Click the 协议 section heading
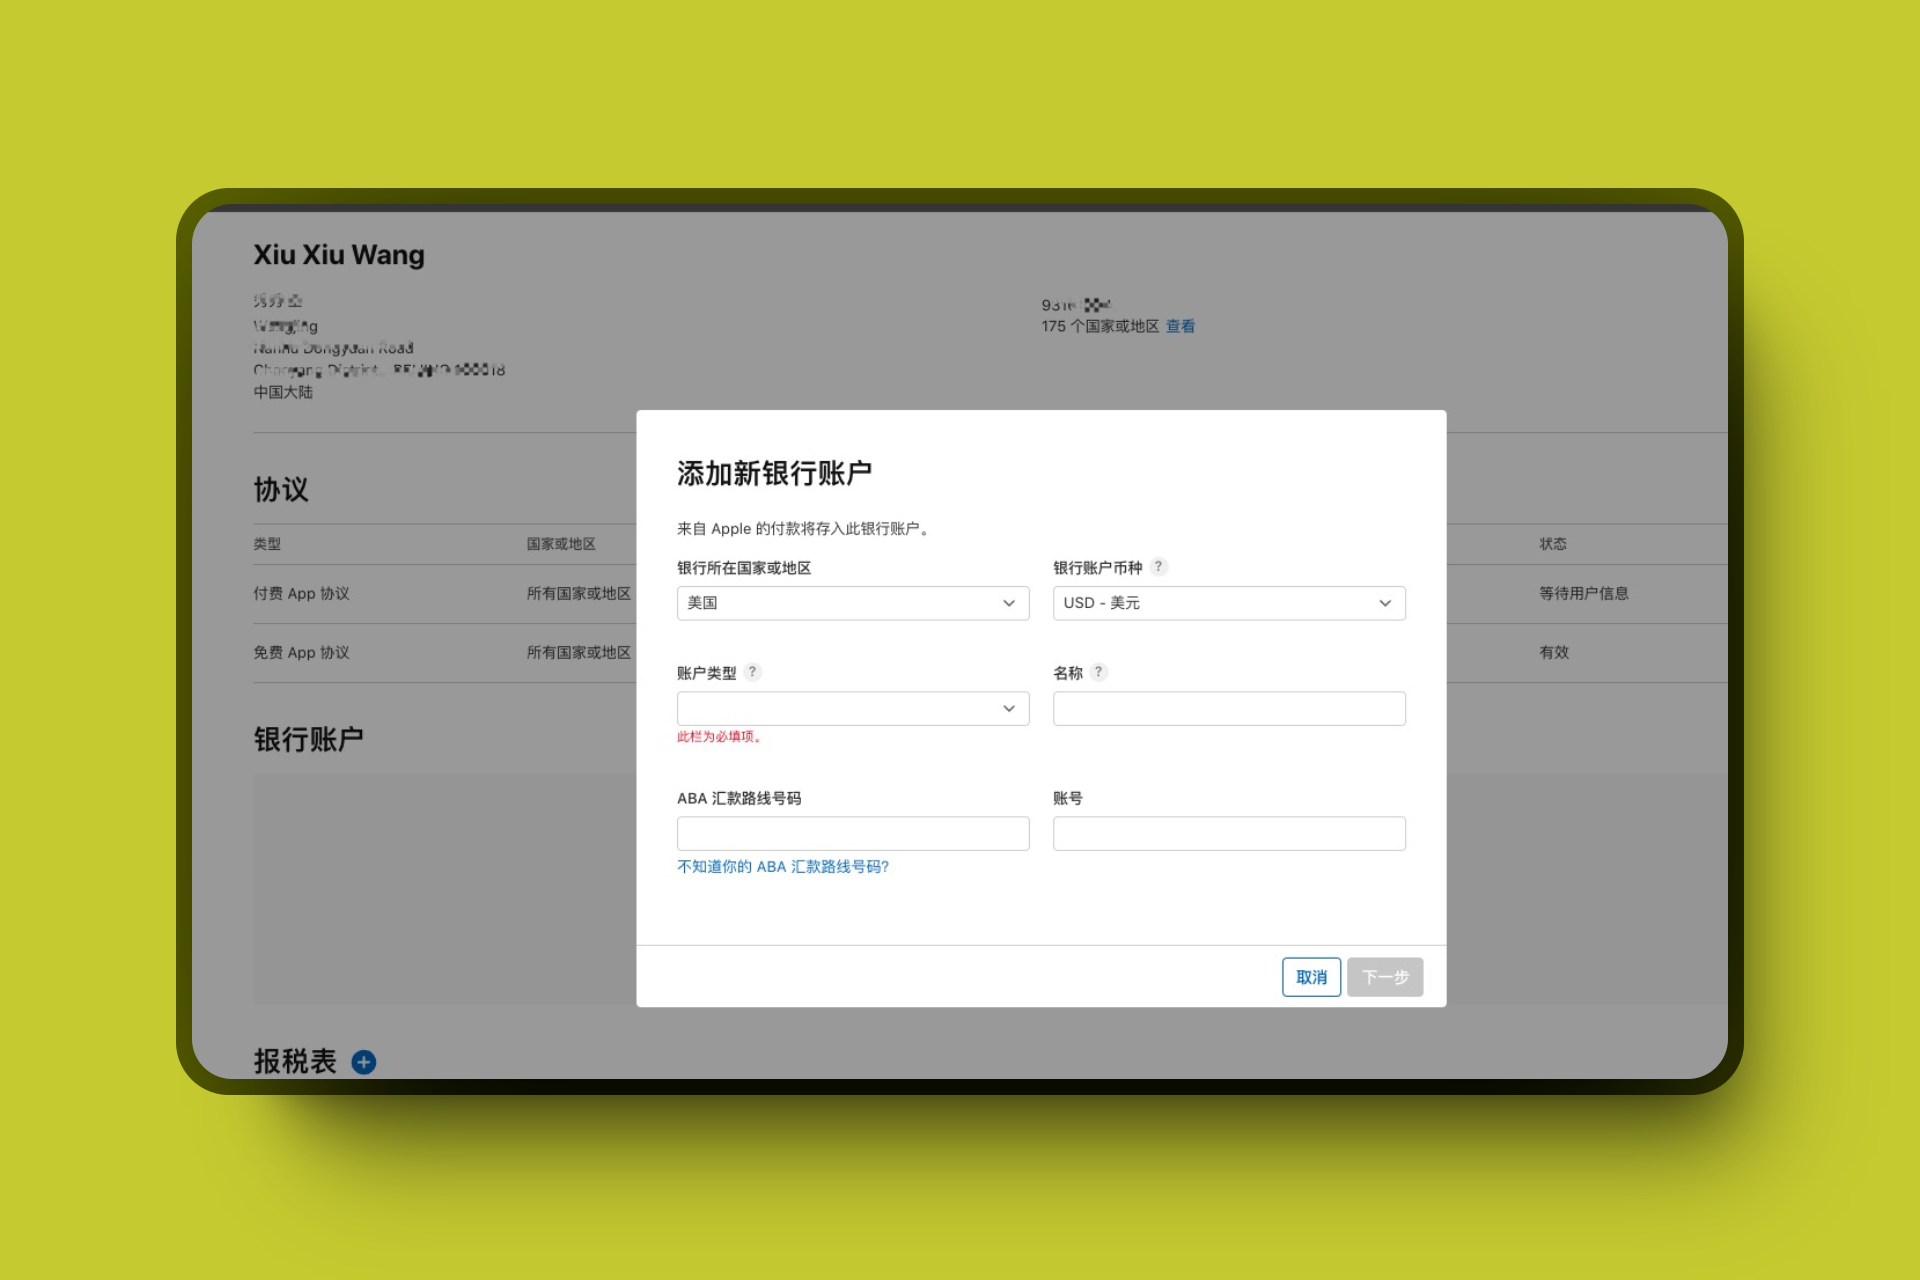This screenshot has height=1280, width=1920. point(281,489)
